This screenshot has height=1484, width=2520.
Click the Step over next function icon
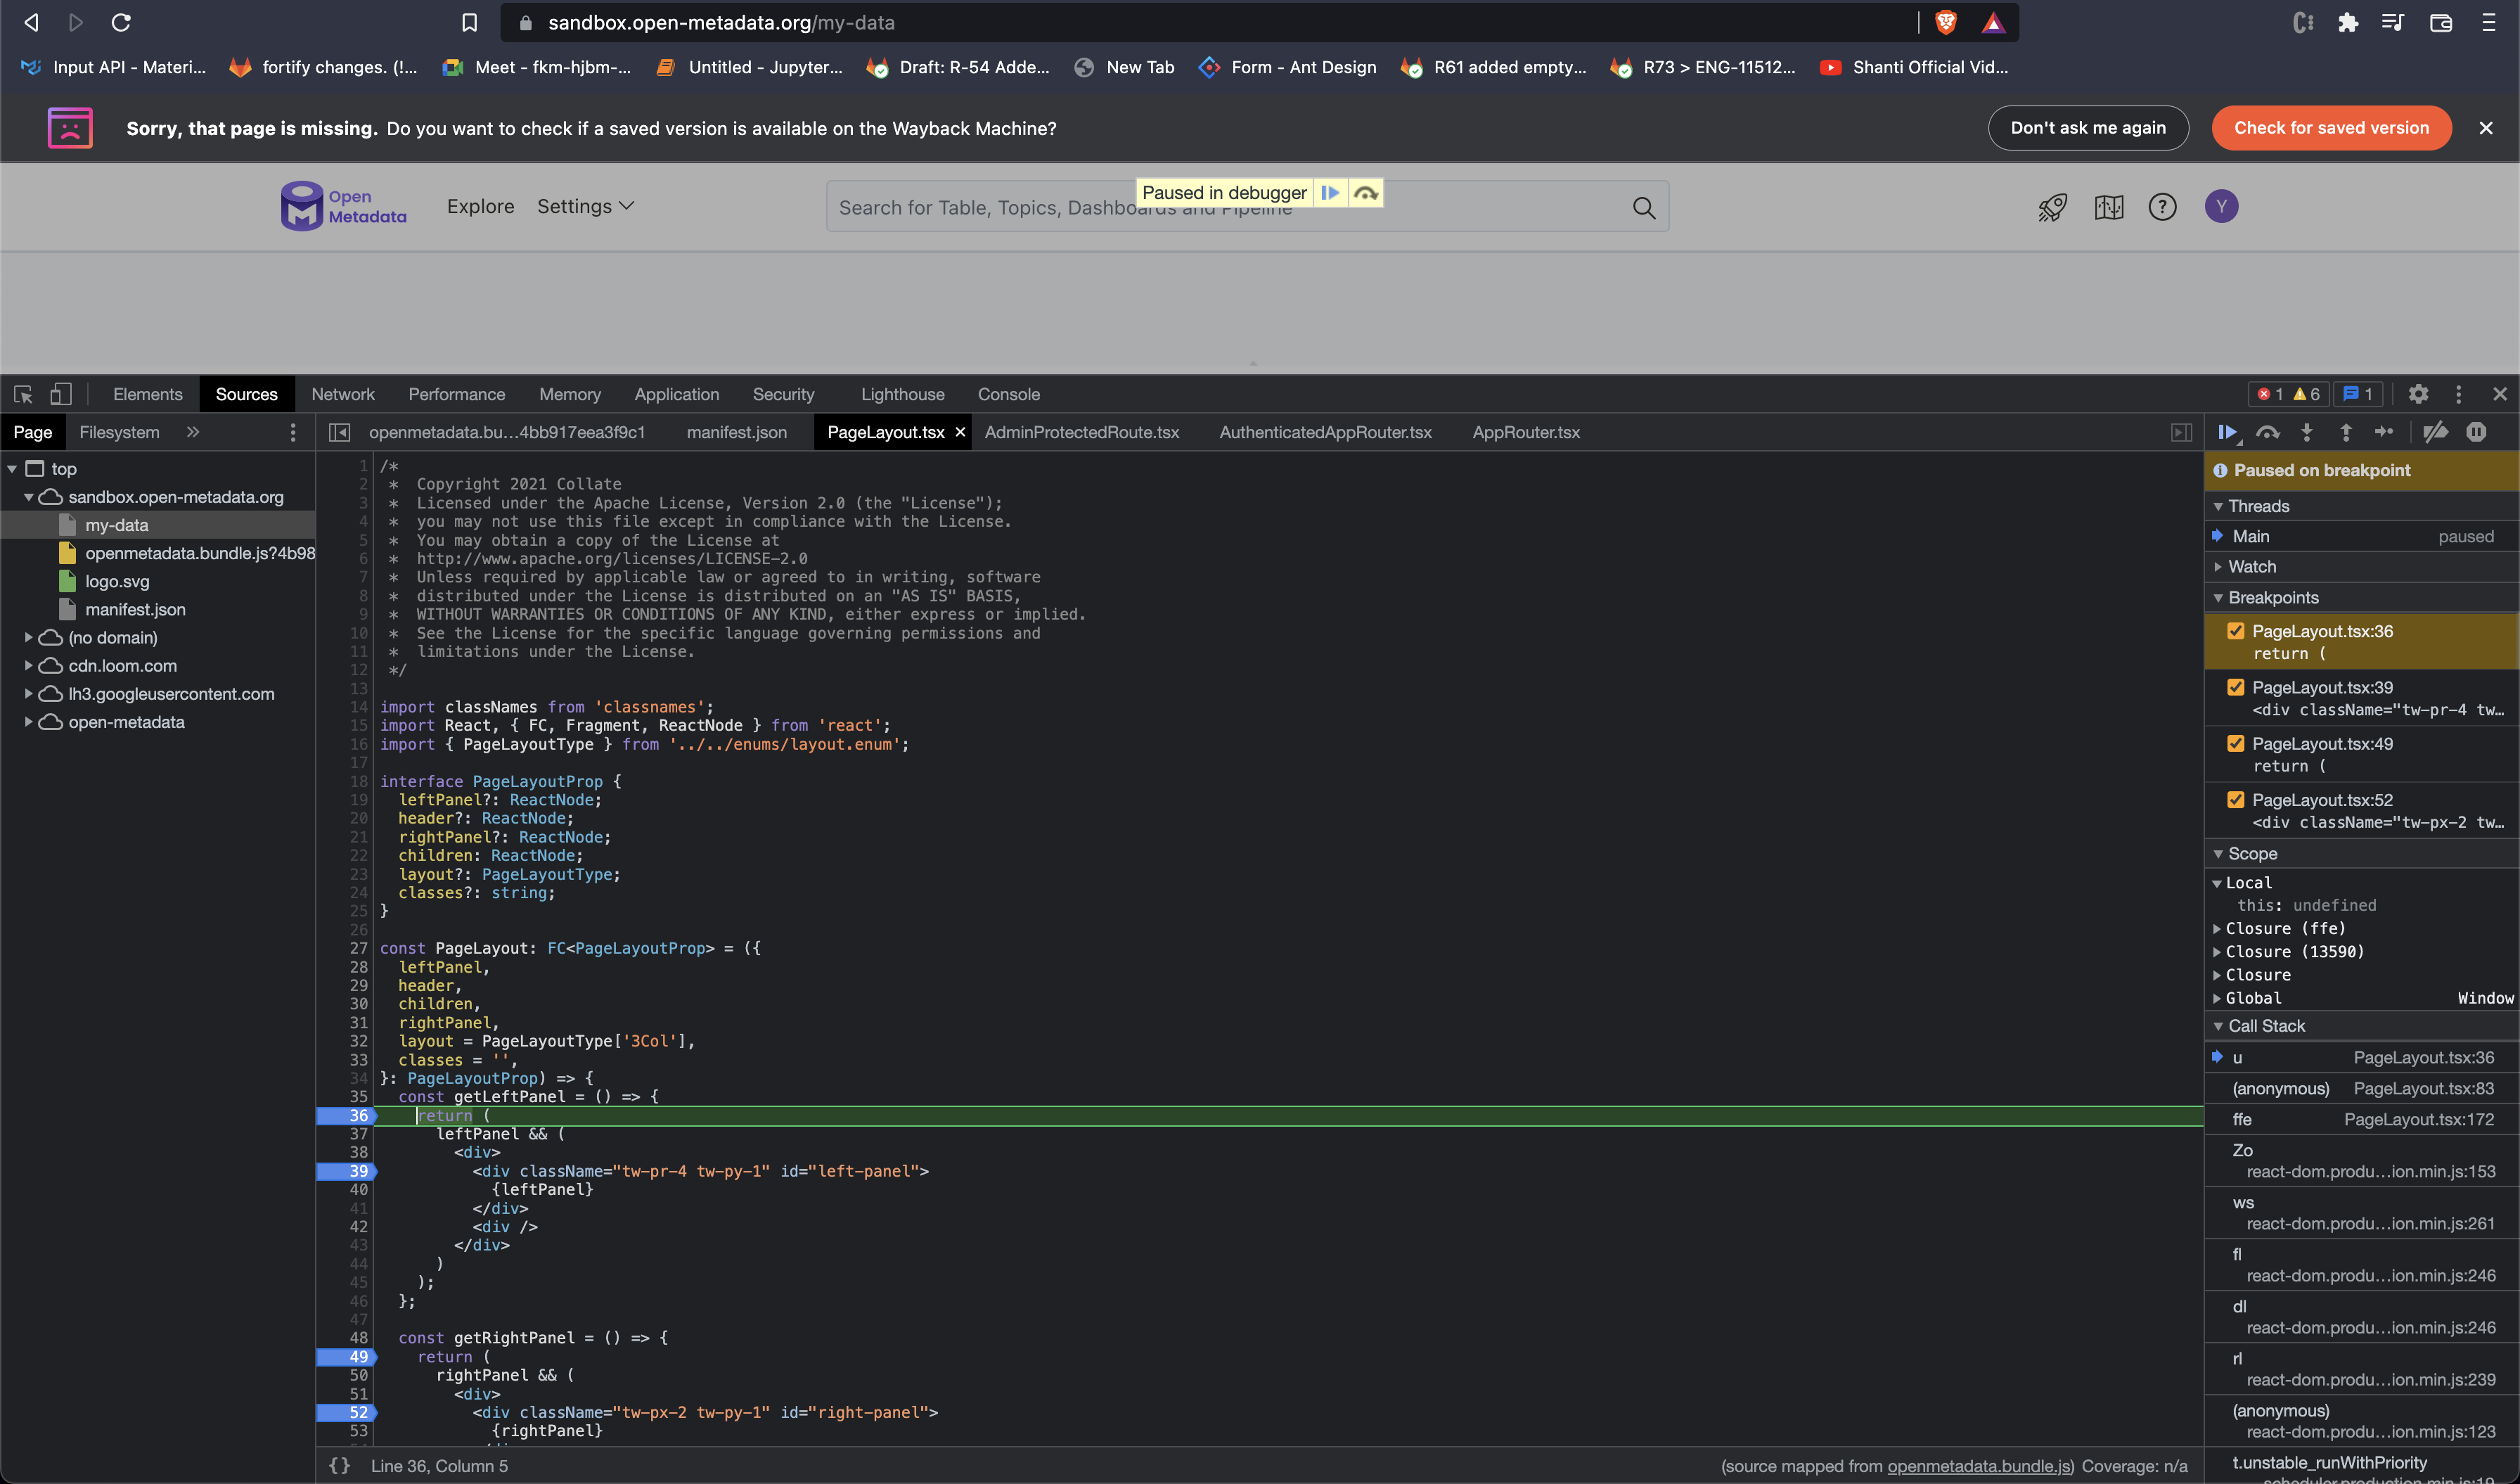click(x=2268, y=432)
